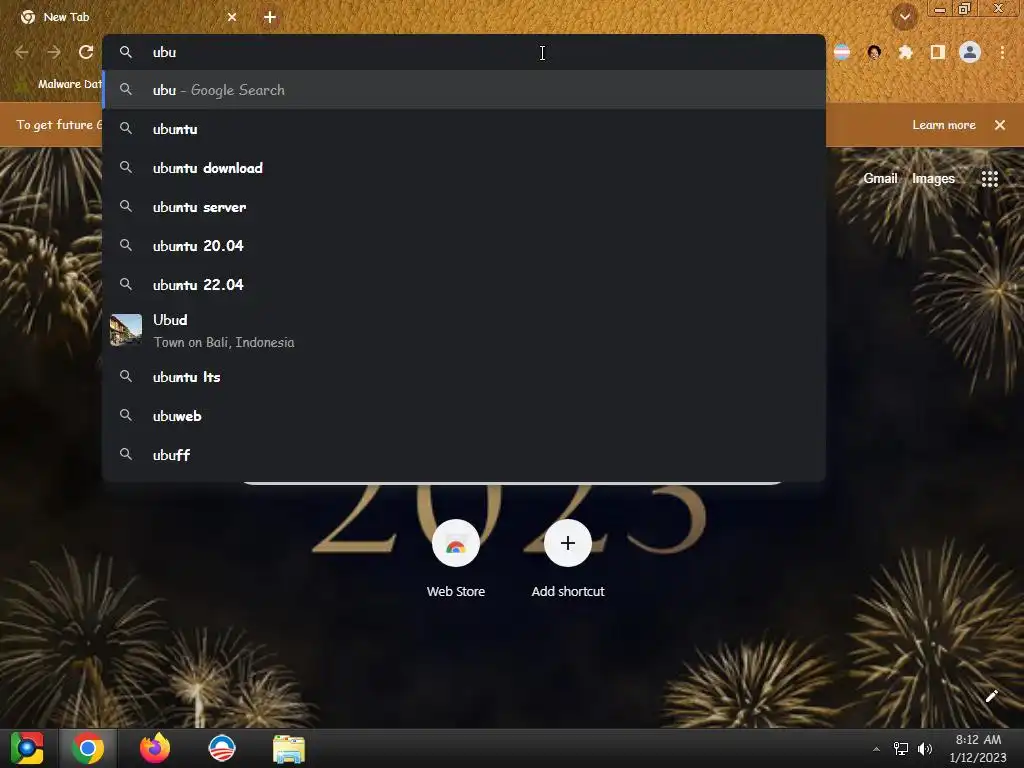Open the Web Store shortcut

(456, 559)
